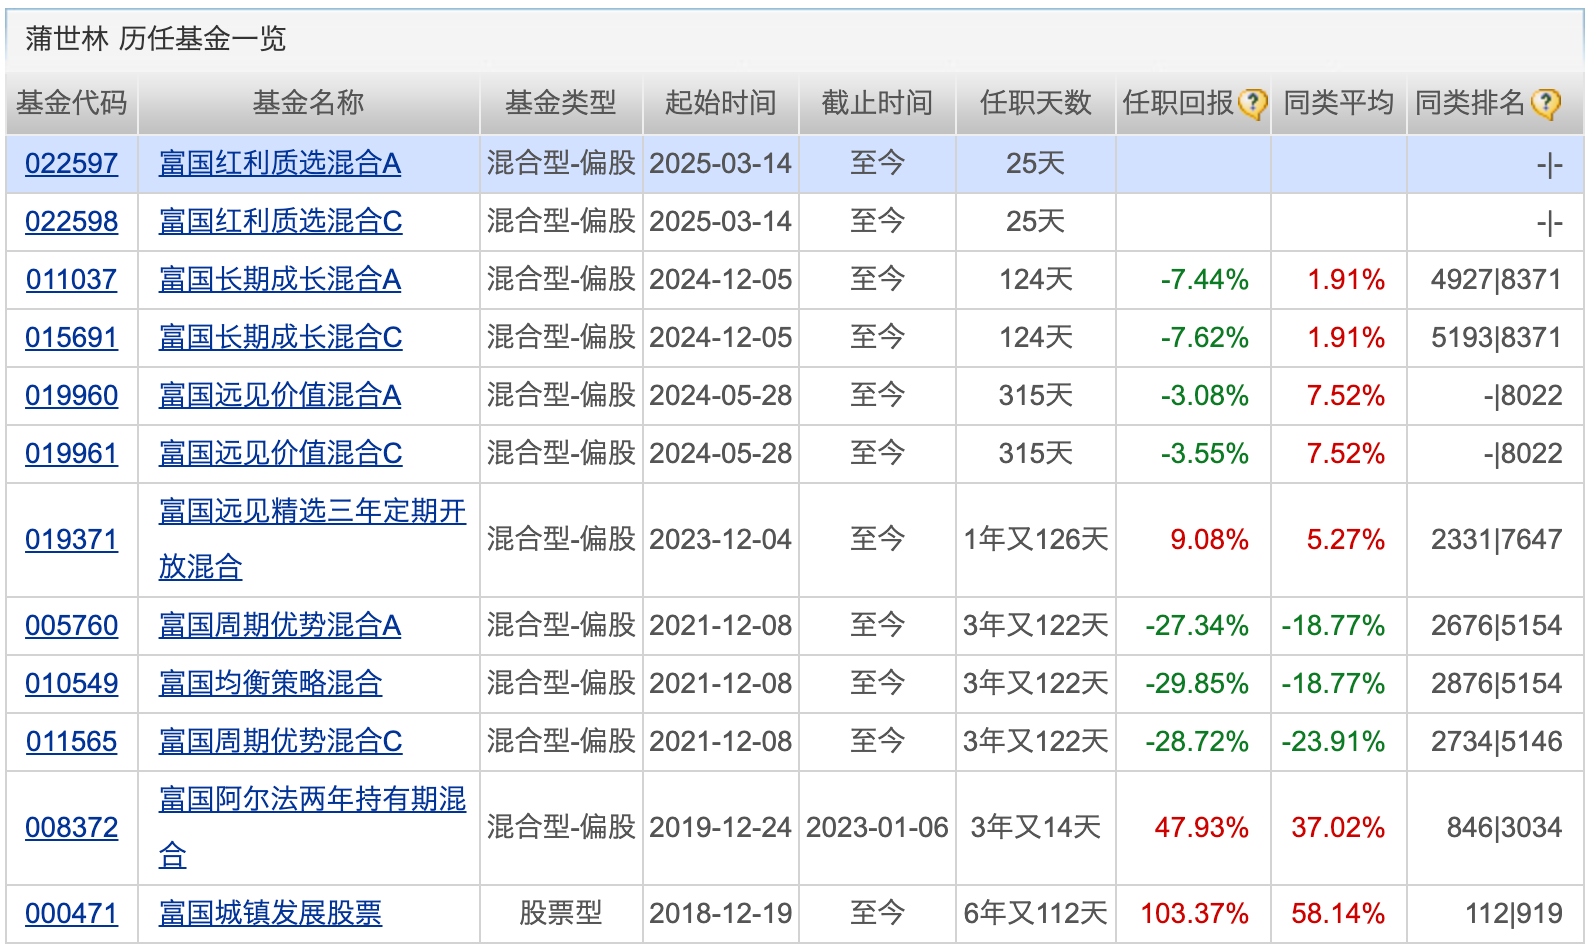Image resolution: width=1592 pixels, height=944 pixels.
Task: Select the return value 103.37%
Action: click(1195, 914)
